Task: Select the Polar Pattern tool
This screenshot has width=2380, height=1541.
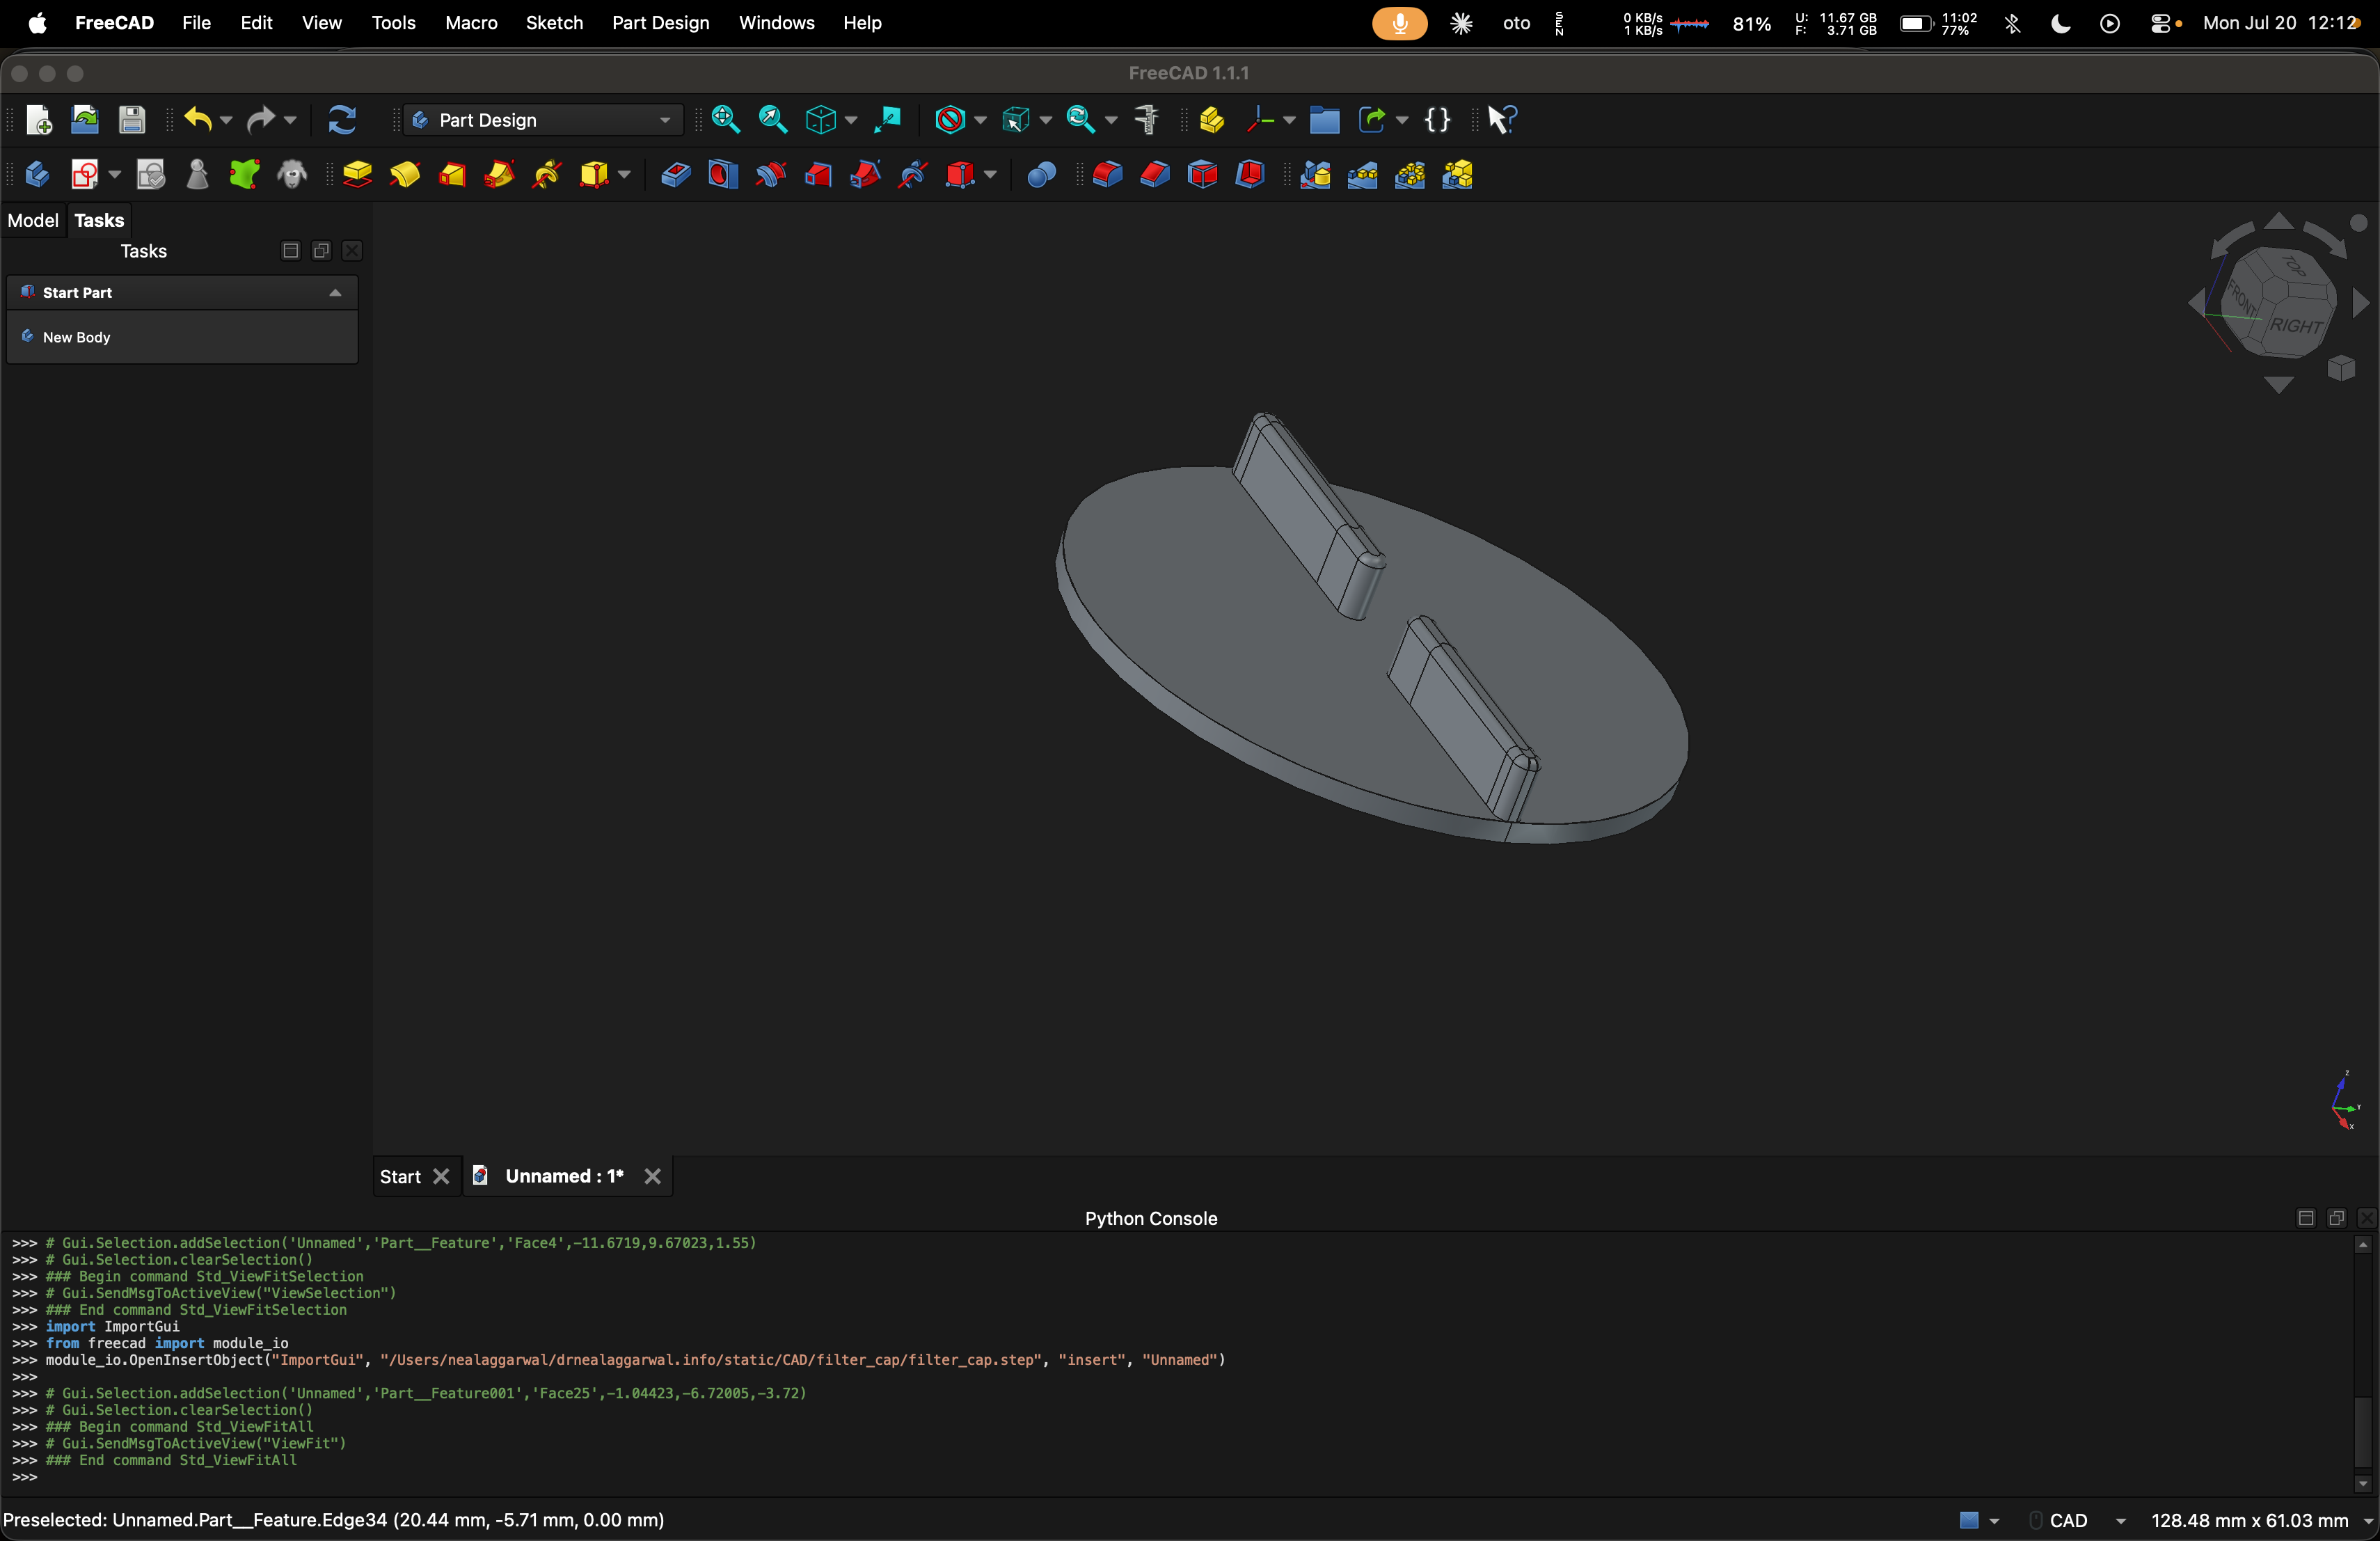Action: point(1410,175)
